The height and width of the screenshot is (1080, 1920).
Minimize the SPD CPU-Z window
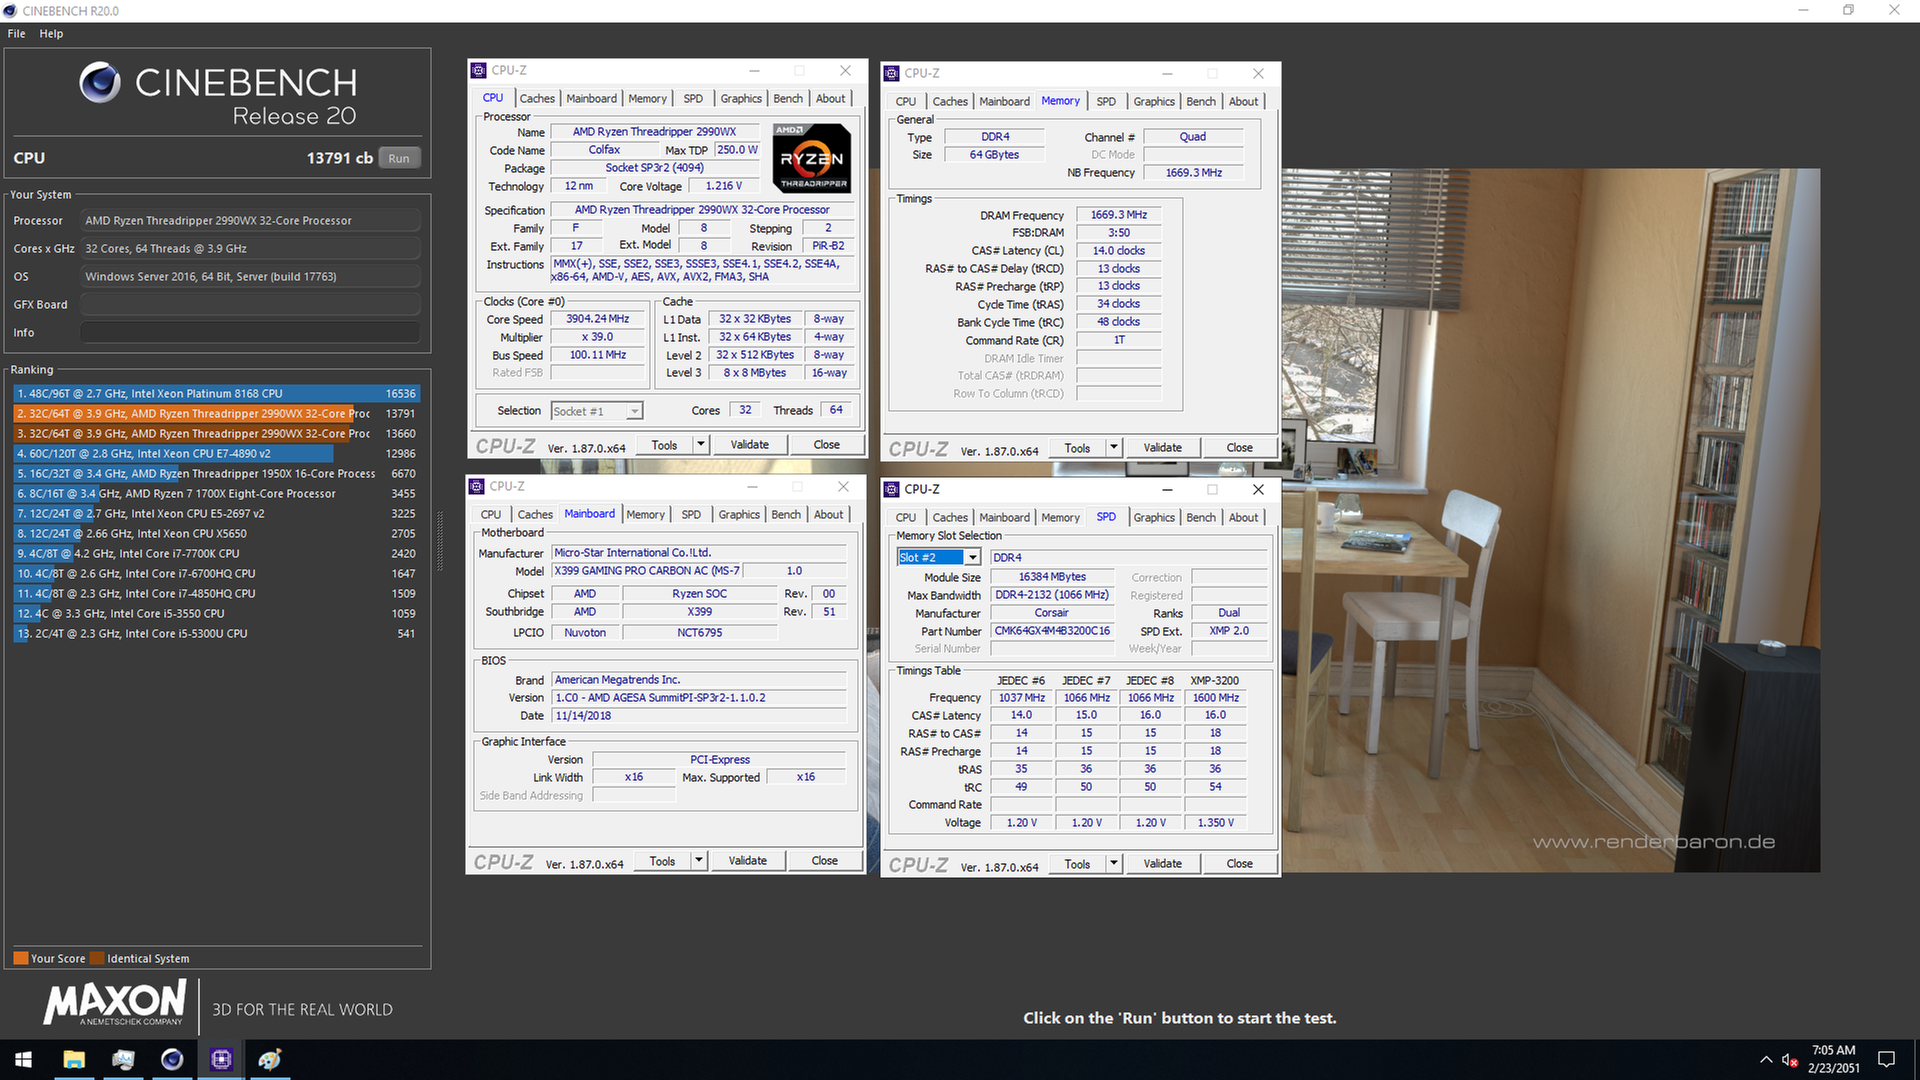click(1167, 490)
